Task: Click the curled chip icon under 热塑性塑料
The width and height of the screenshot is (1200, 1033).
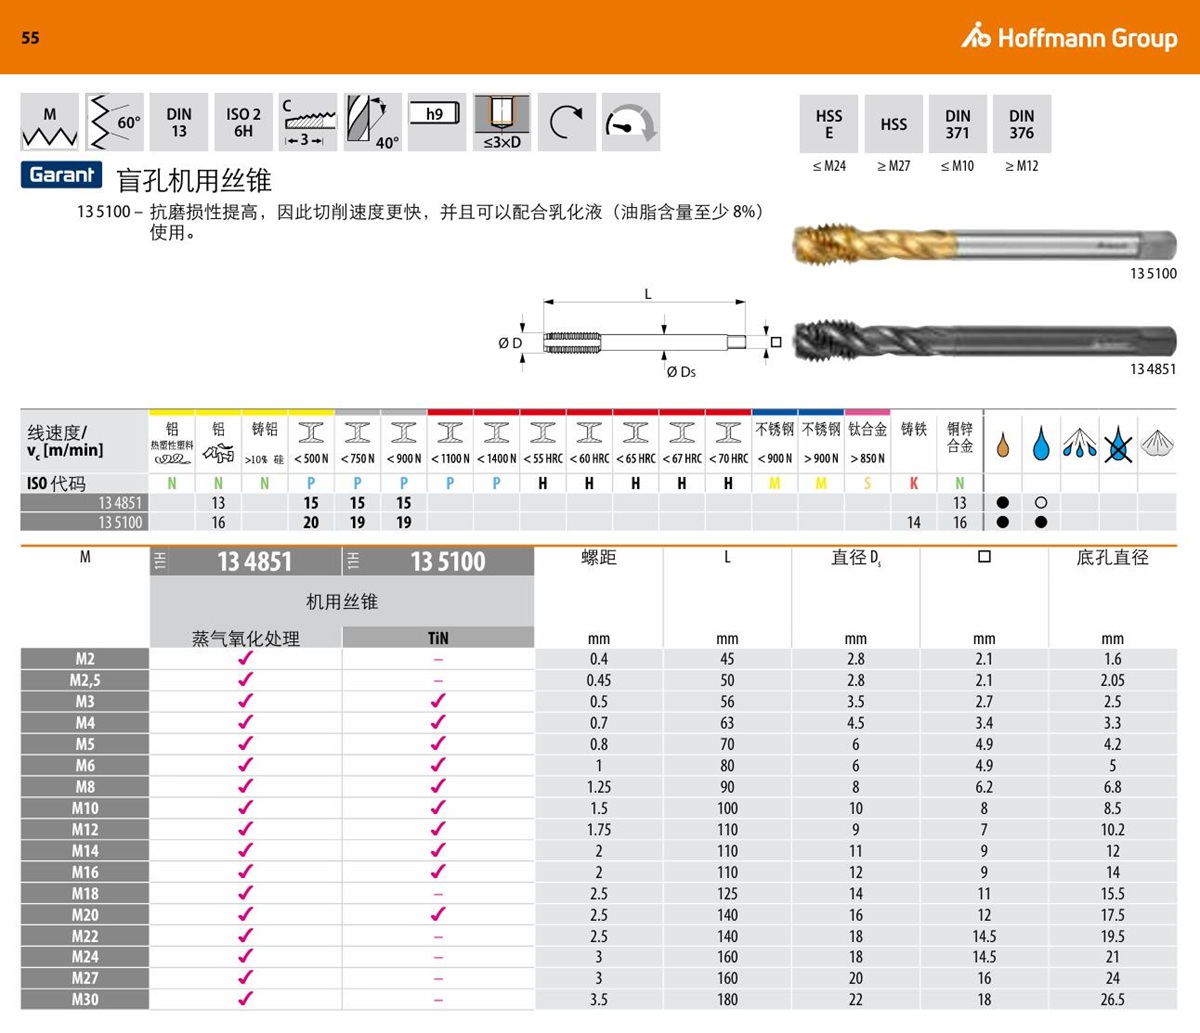Action: (x=172, y=459)
